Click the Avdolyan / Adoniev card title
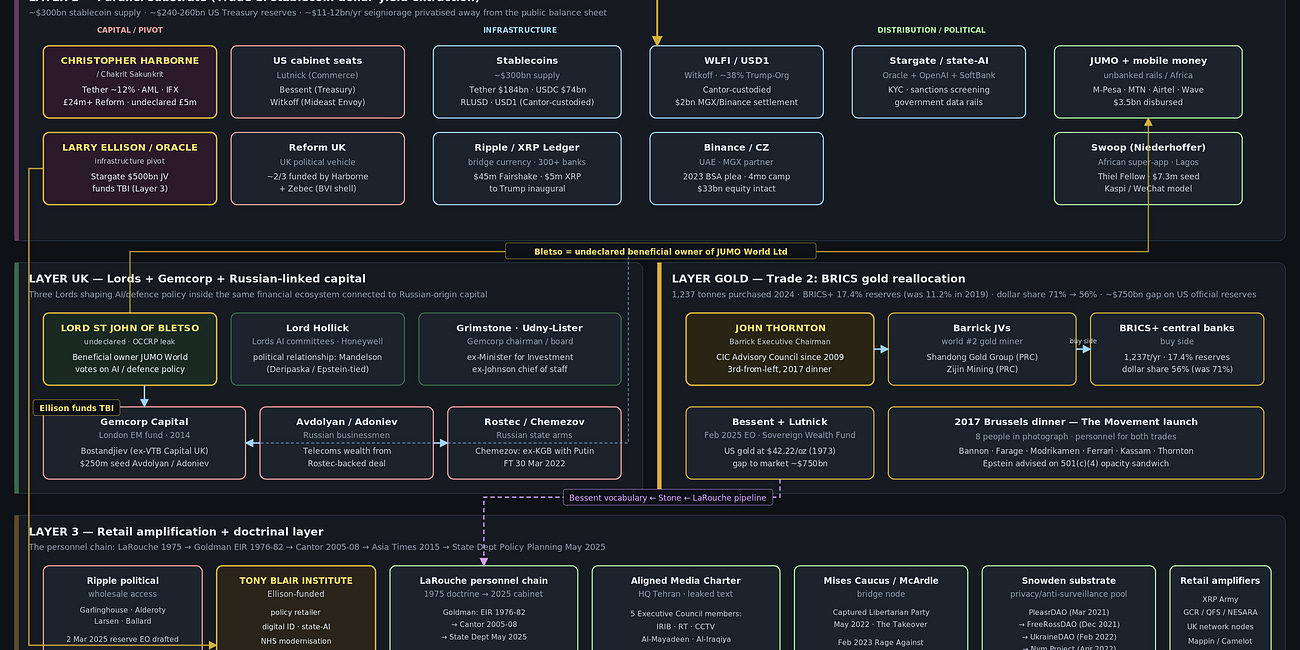1300x650 pixels. (x=346, y=422)
